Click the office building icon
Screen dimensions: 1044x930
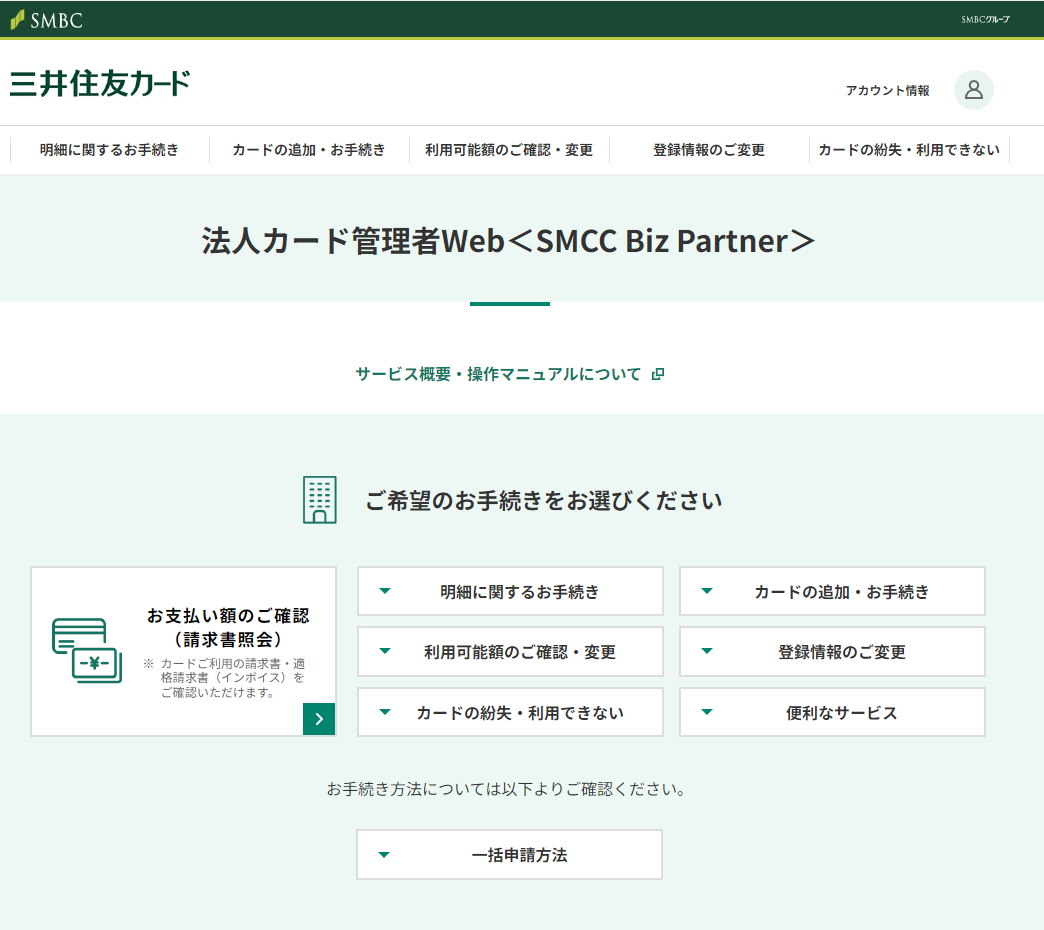click(x=320, y=500)
